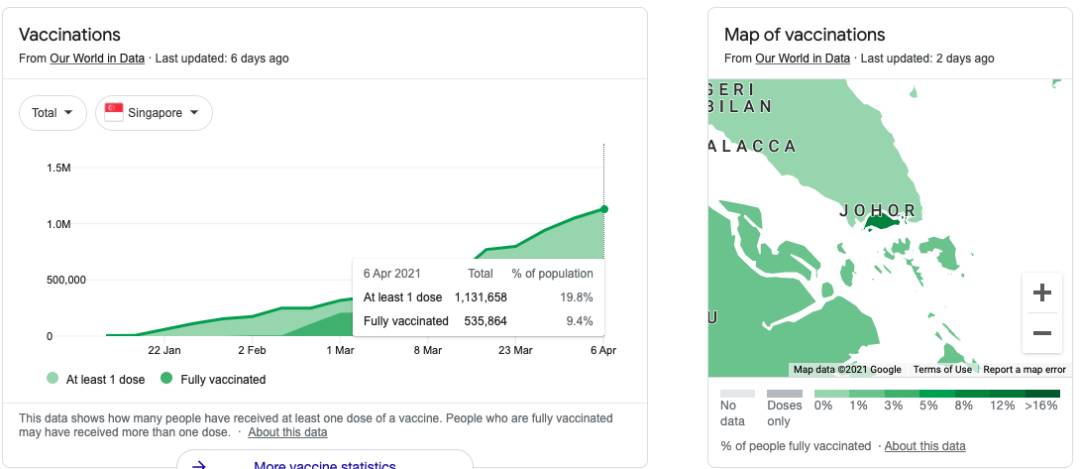This screenshot has height=469, width=1080.
Task: Open Our World in Data link under map
Action: (x=802, y=59)
